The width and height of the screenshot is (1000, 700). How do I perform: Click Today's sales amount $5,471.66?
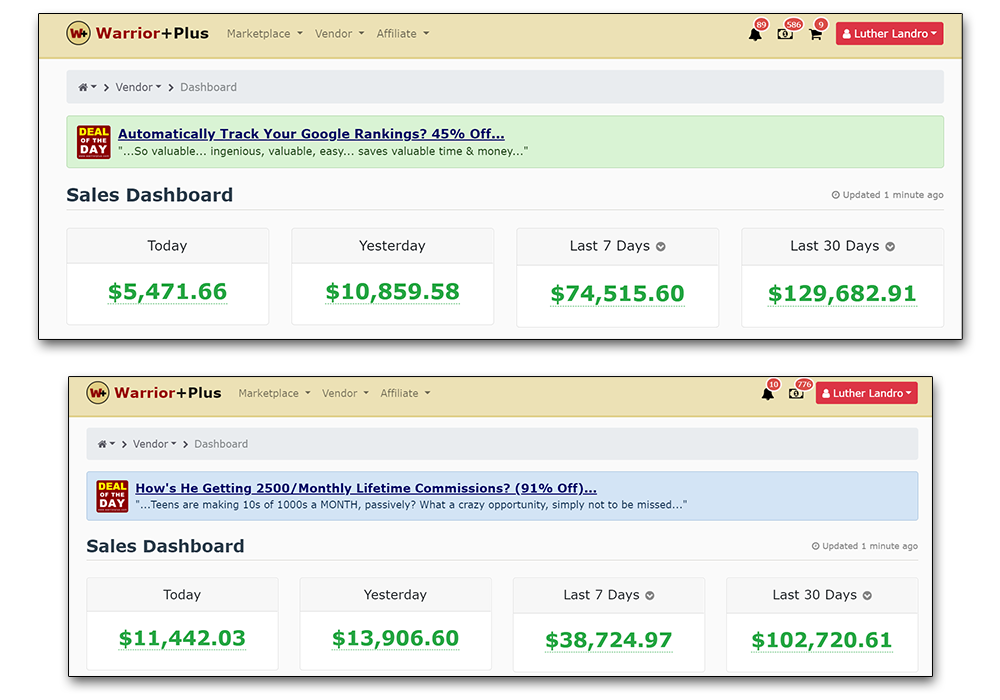tap(167, 292)
